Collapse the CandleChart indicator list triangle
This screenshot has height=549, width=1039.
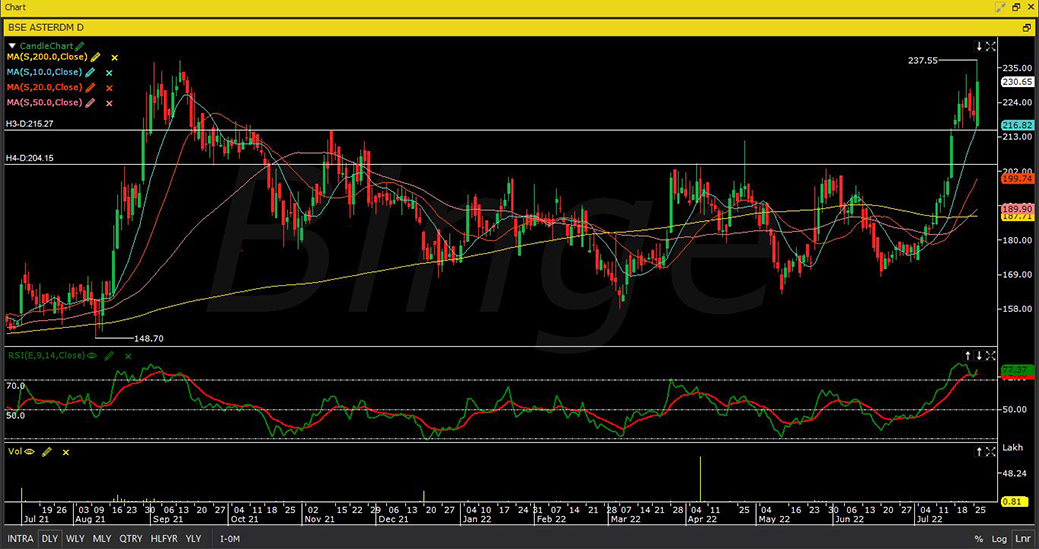point(12,46)
